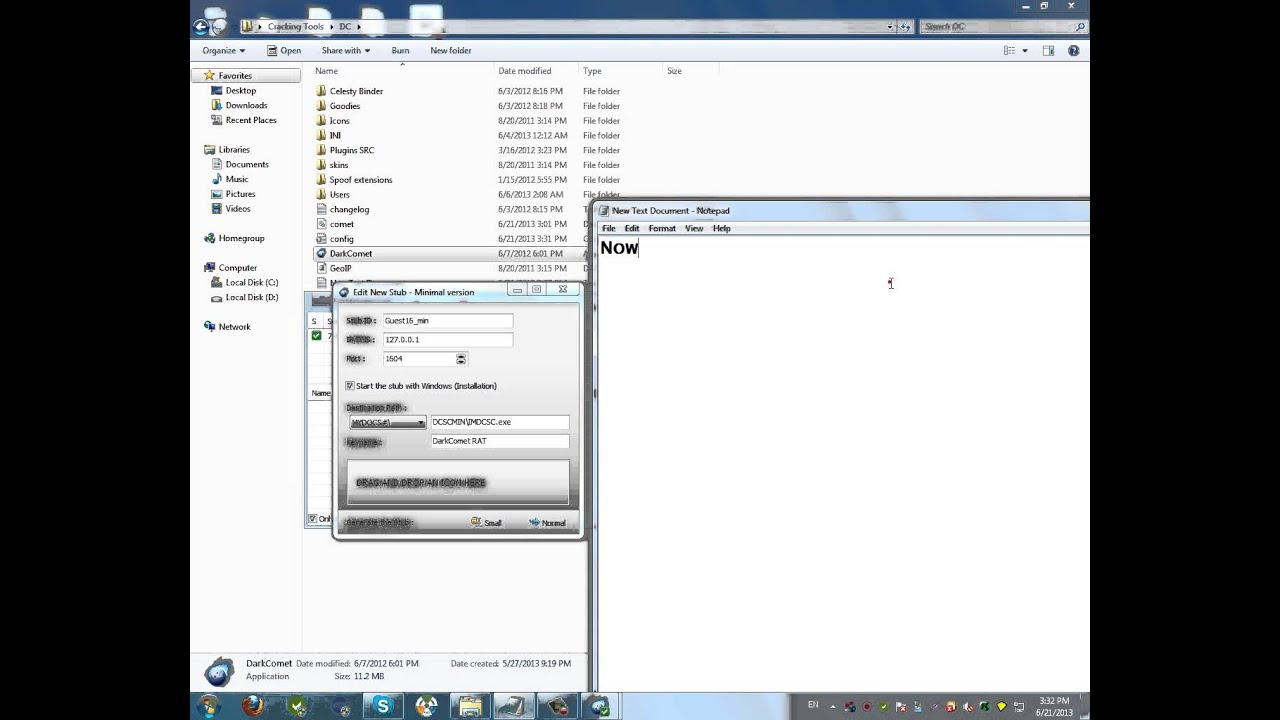This screenshot has width=1280, height=720.
Task: Toggle the green checked row in DarkComet list
Action: pyautogui.click(x=317, y=336)
